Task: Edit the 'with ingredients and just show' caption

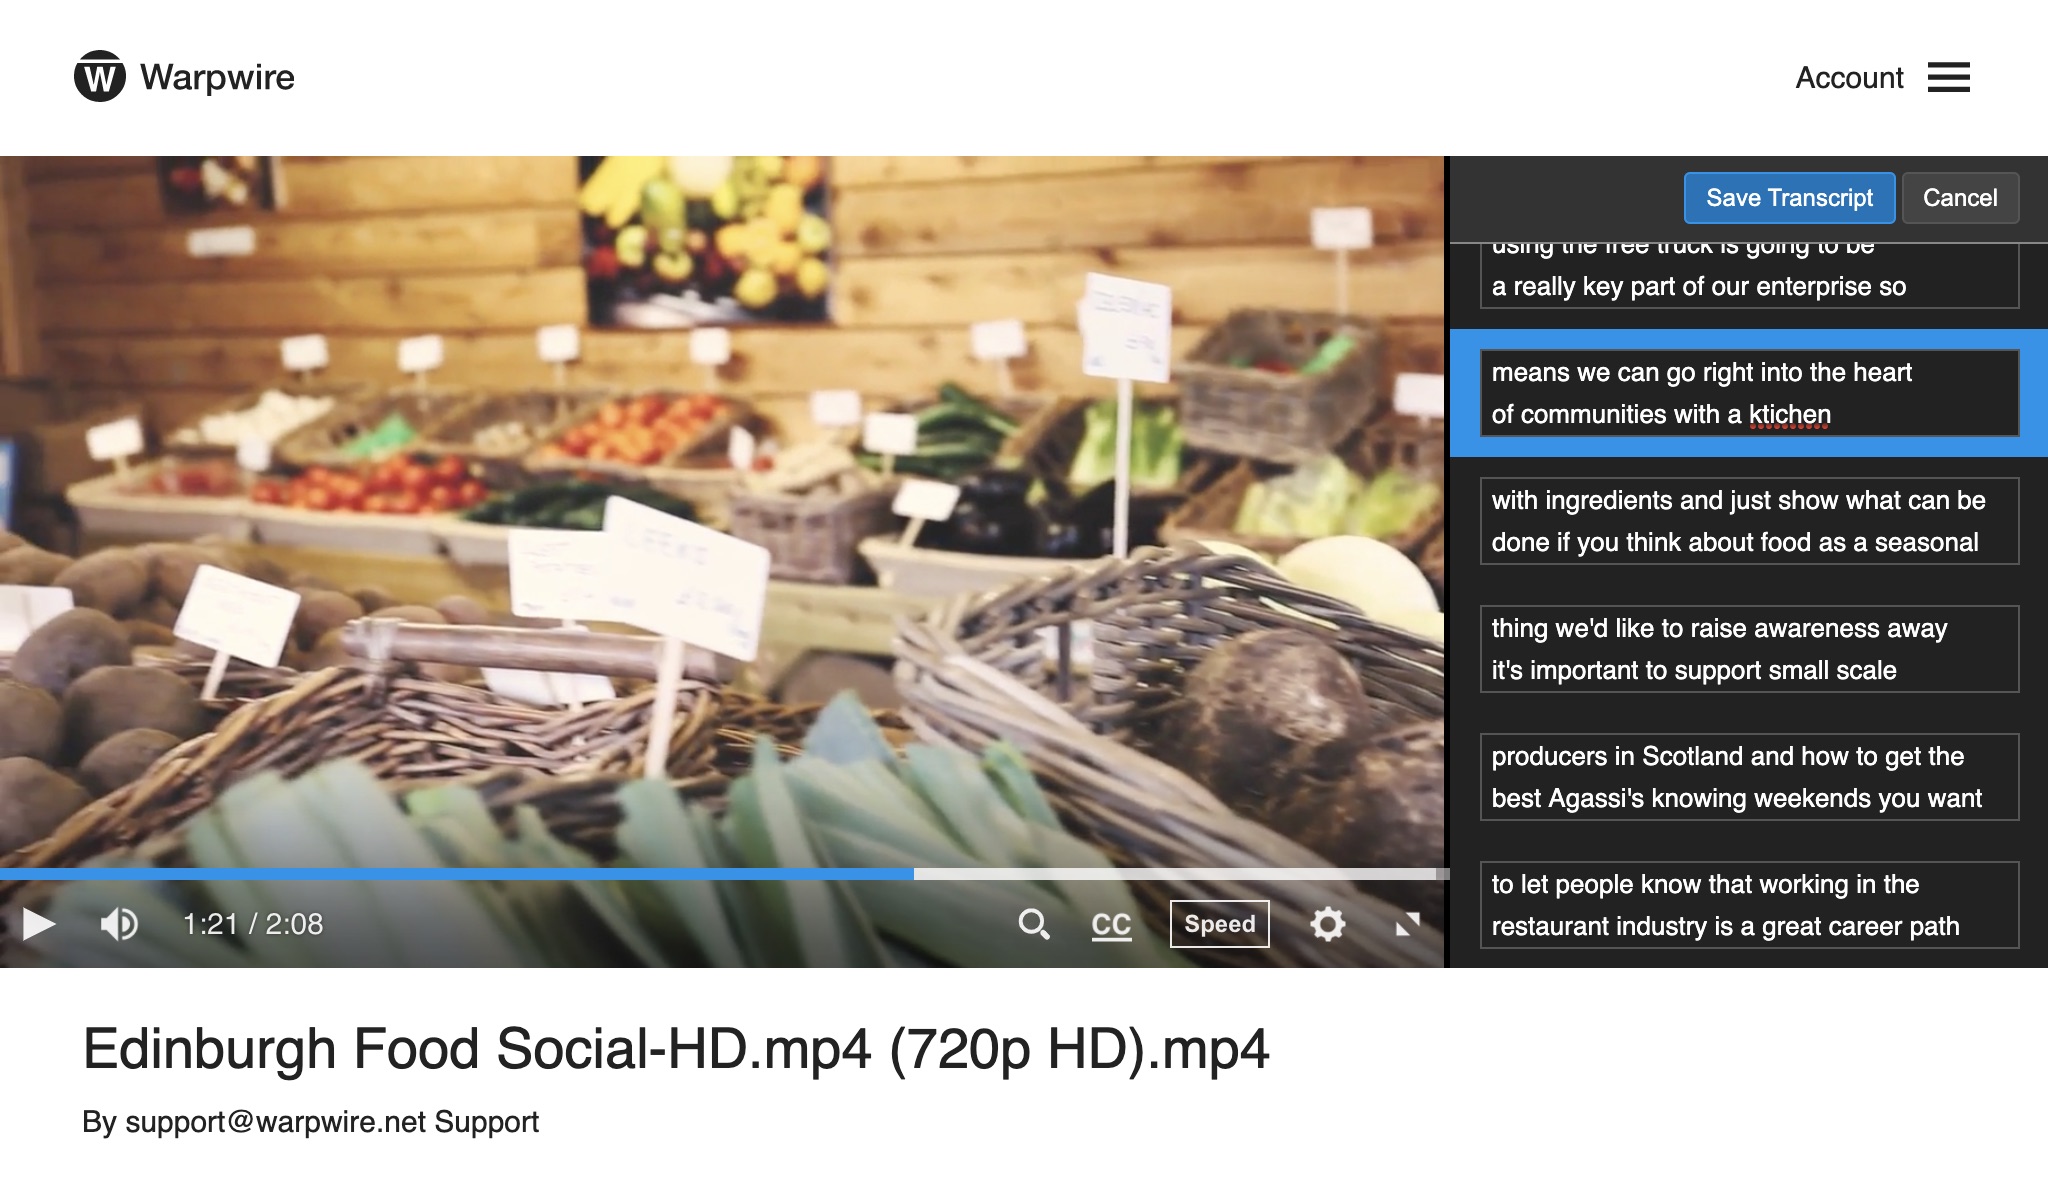Action: pos(1748,521)
